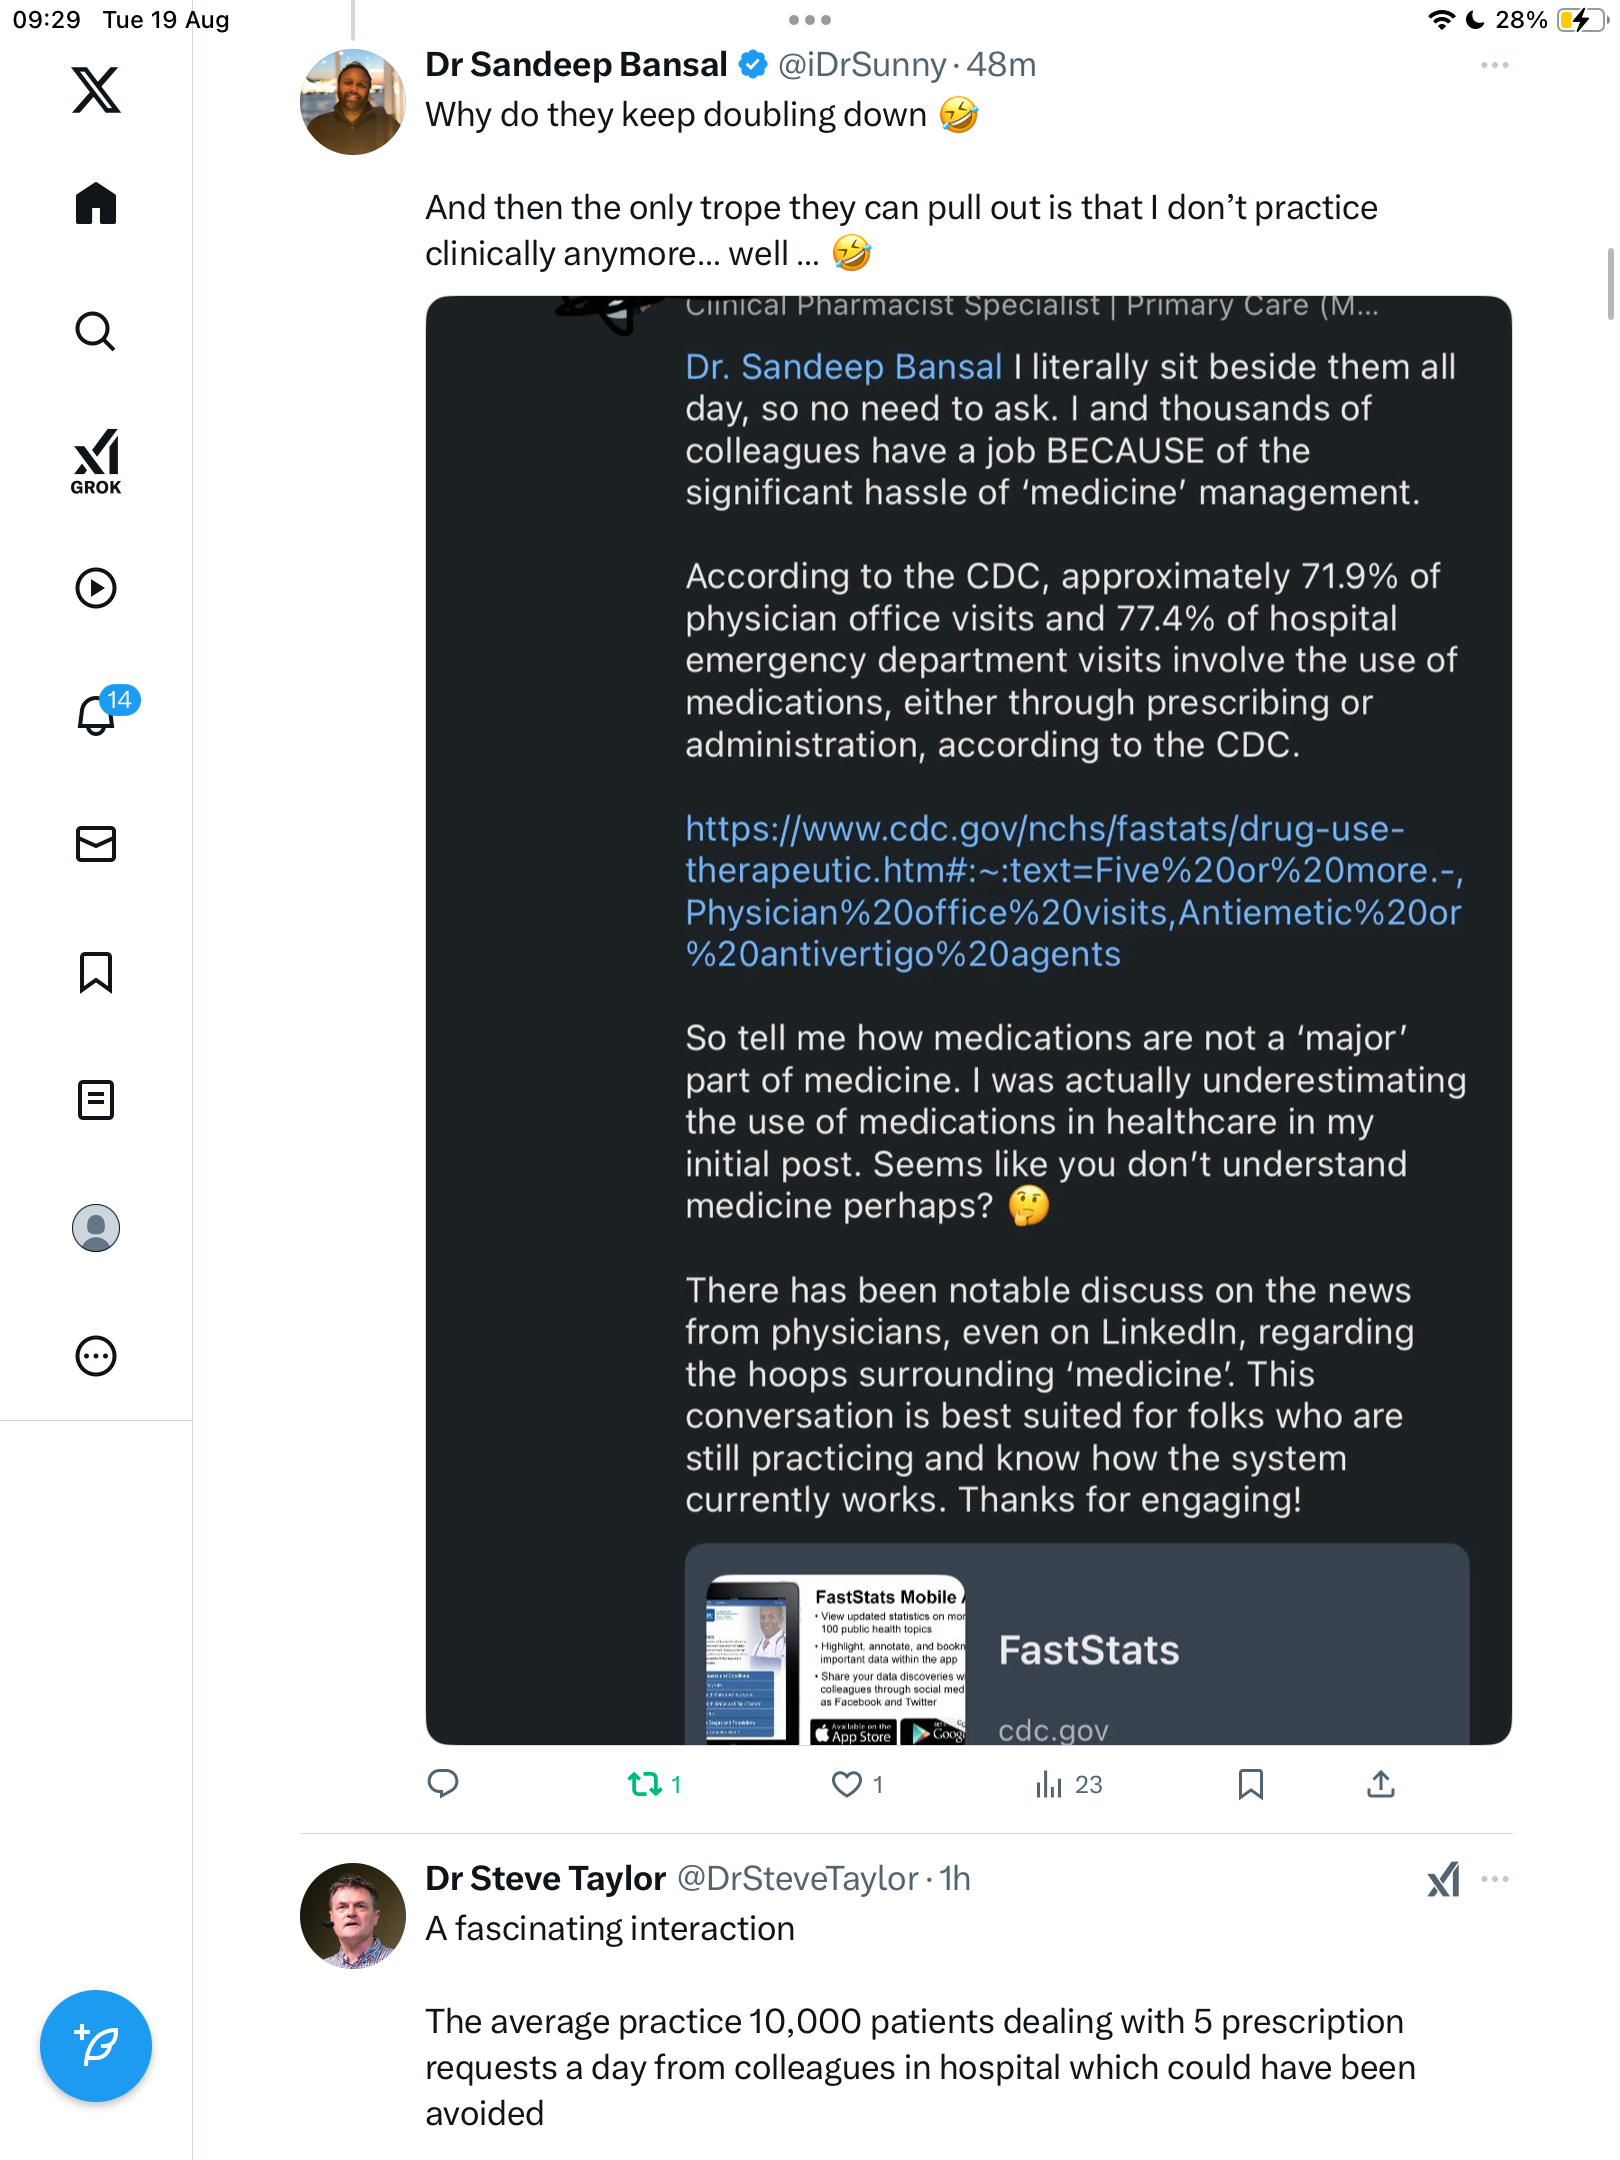The height and width of the screenshot is (2160, 1620).
Task: Open the Search explore icon
Action: [x=96, y=332]
